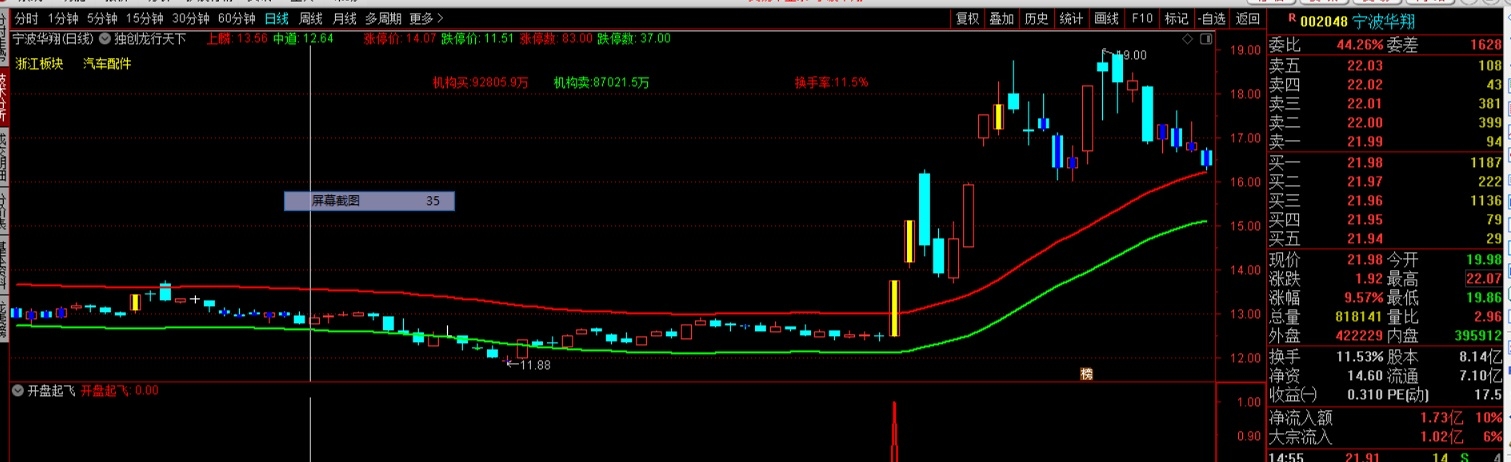Click the 榜 marker icon on chart
This screenshot has height=462, width=1511.
point(1086,374)
